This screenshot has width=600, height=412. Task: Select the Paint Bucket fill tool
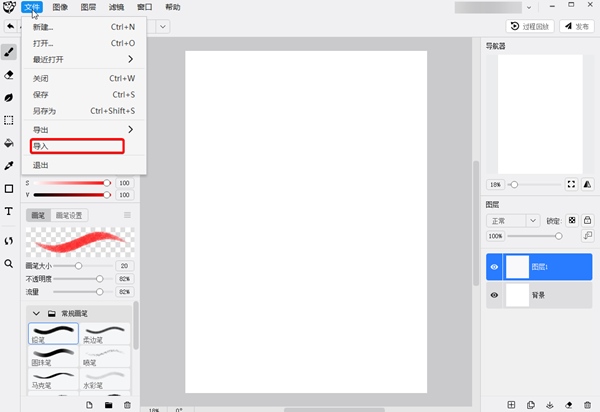coord(9,143)
